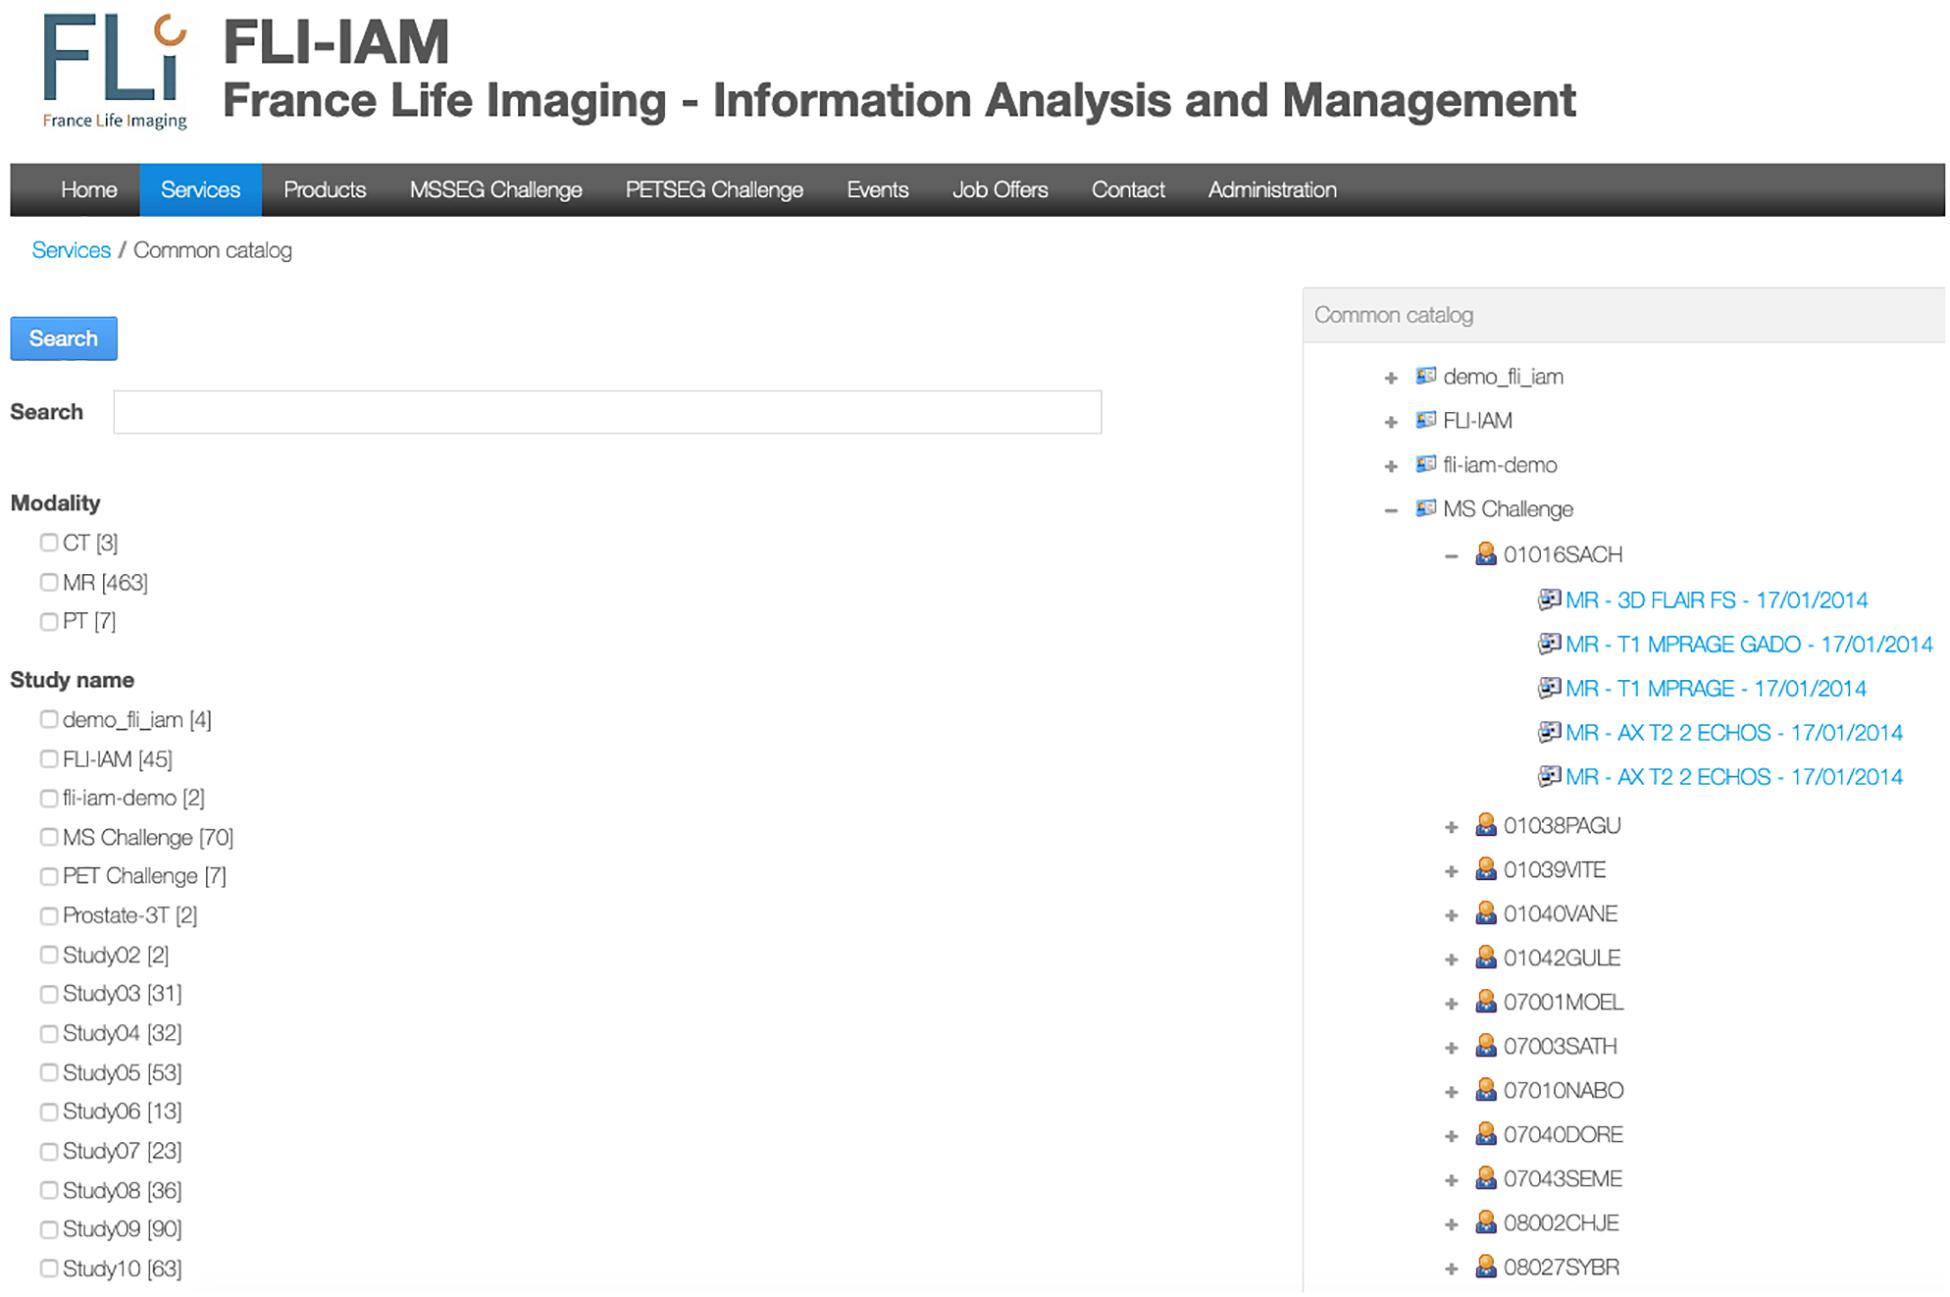Click the 01039VITE patient icon

coord(1486,869)
